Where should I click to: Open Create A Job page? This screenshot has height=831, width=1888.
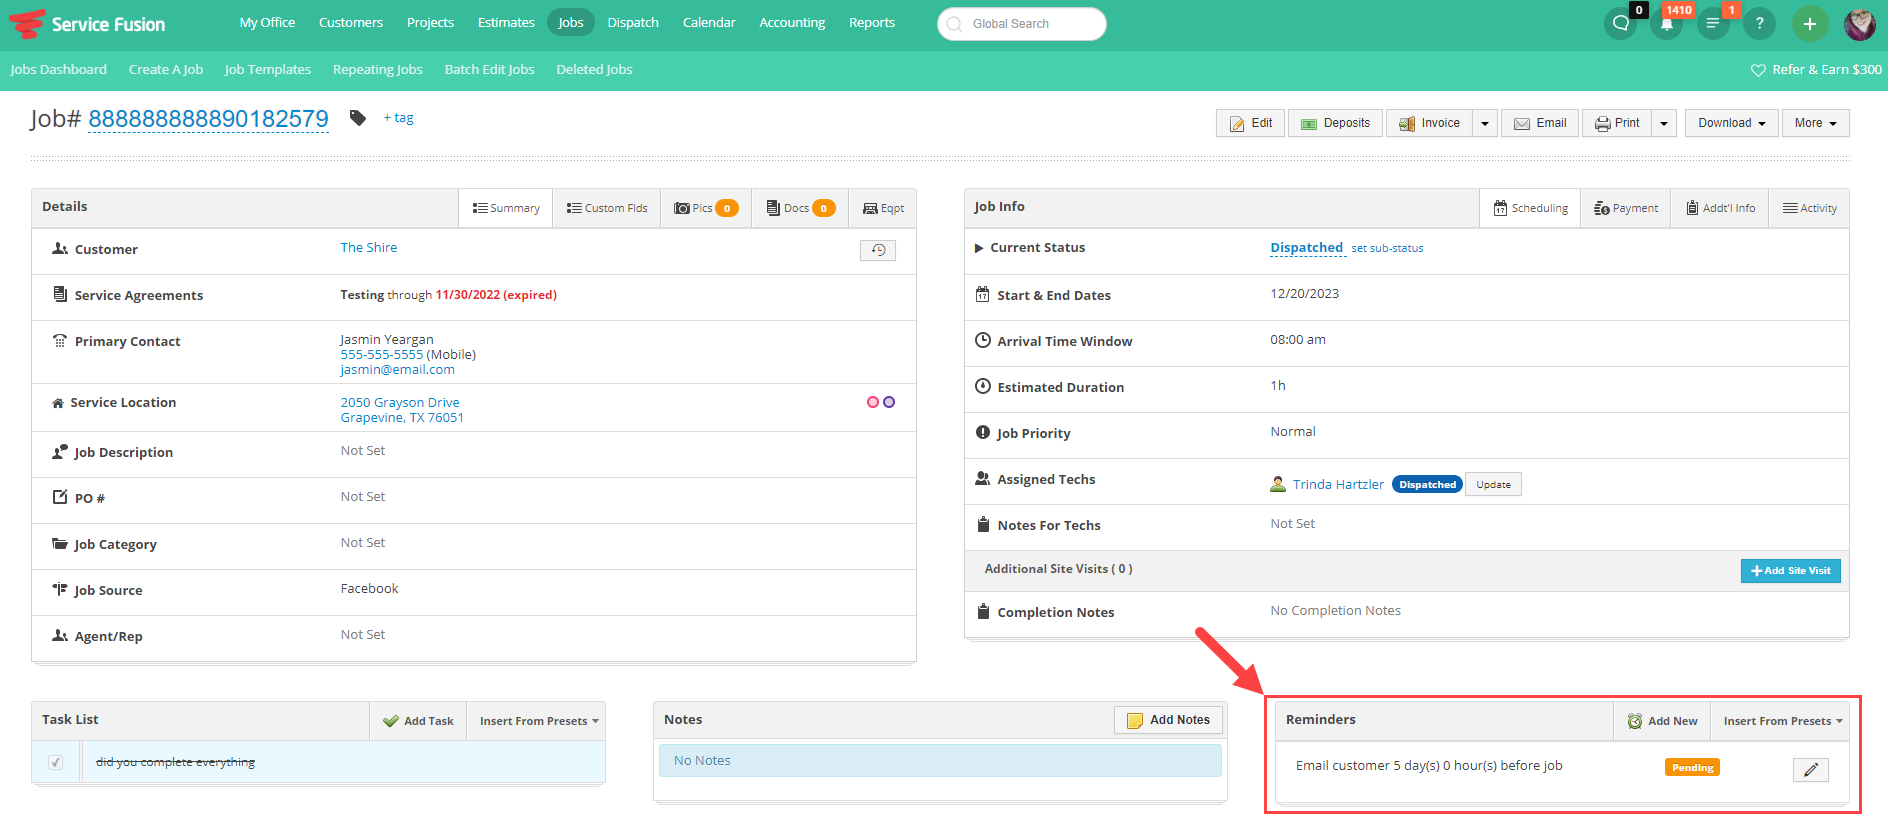(166, 70)
